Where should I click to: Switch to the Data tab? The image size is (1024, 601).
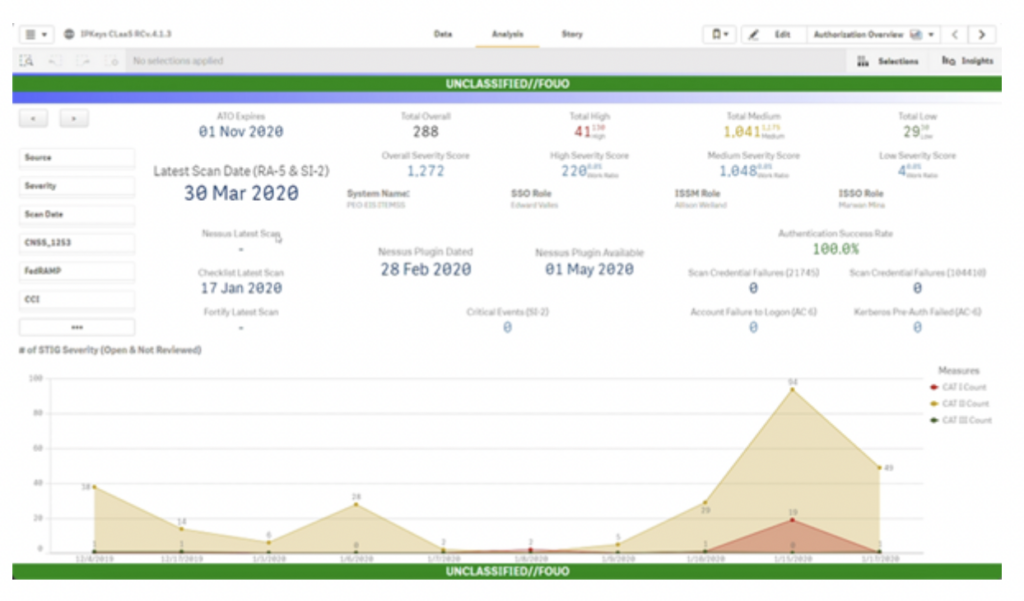[443, 33]
